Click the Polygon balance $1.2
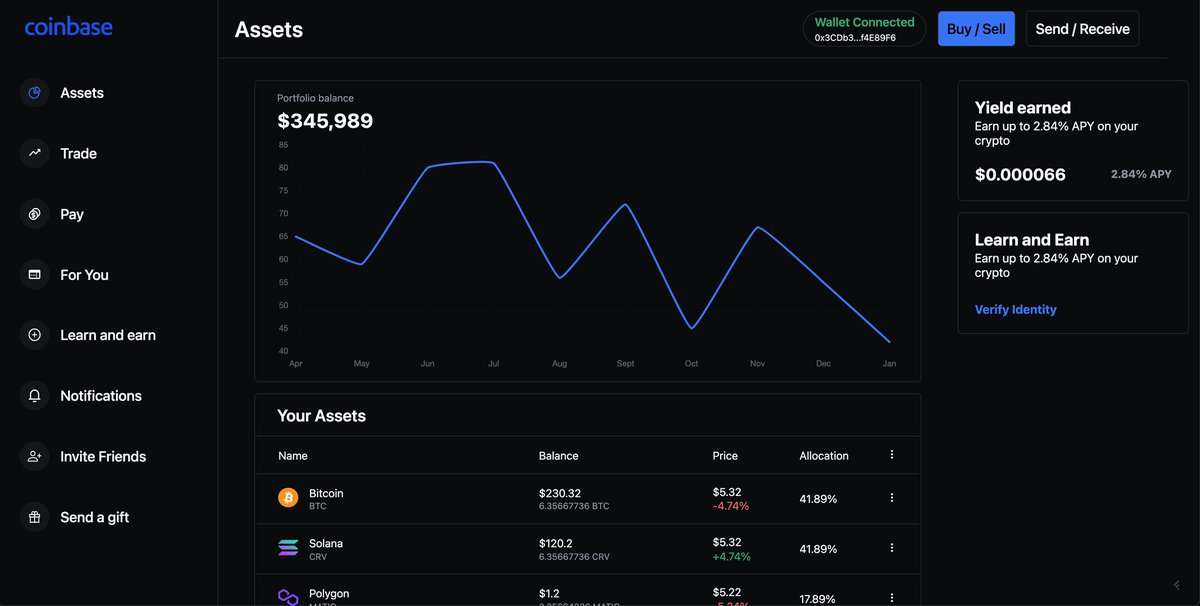1200x606 pixels. pos(551,593)
